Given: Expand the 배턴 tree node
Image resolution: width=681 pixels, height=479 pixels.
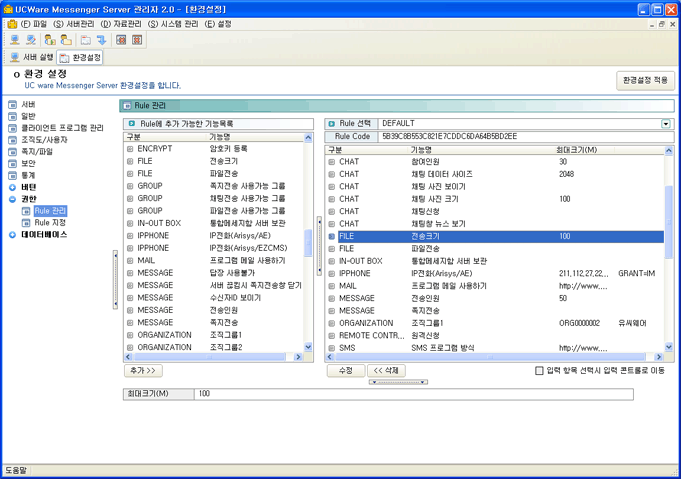Looking at the screenshot, I should pyautogui.click(x=13, y=187).
